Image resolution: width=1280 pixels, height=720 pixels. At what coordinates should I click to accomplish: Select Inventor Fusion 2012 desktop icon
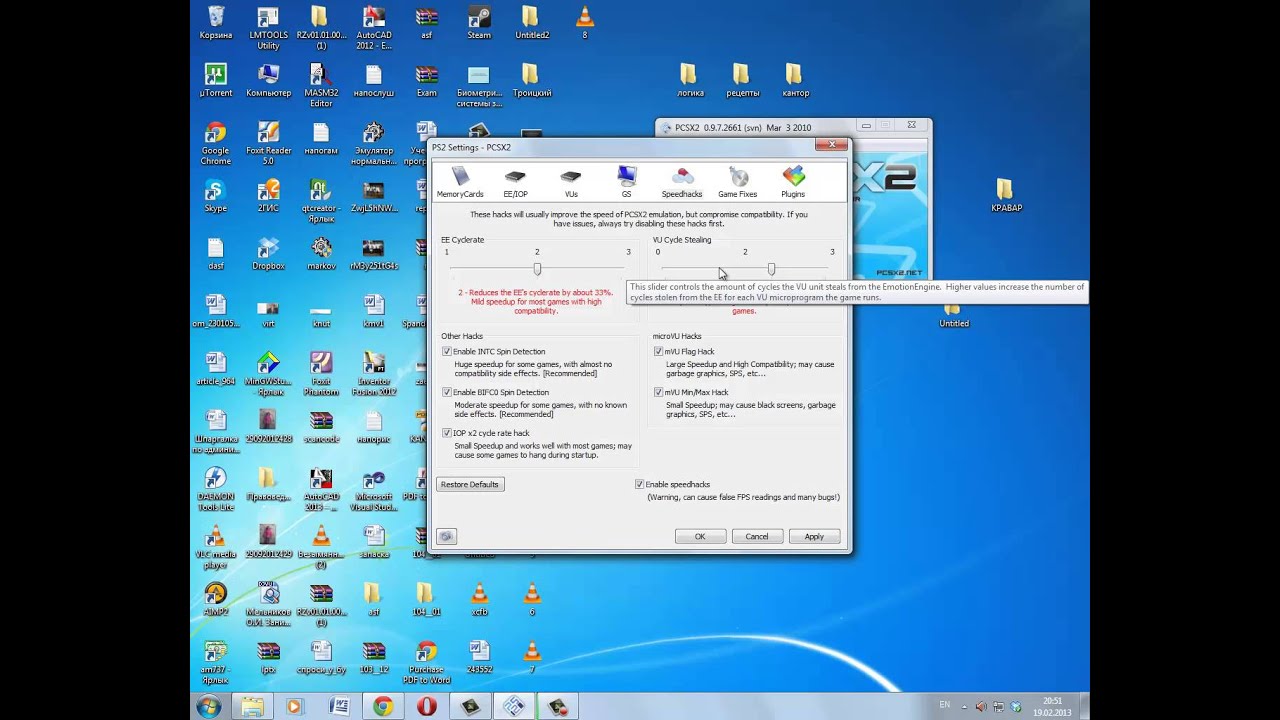[x=374, y=374]
